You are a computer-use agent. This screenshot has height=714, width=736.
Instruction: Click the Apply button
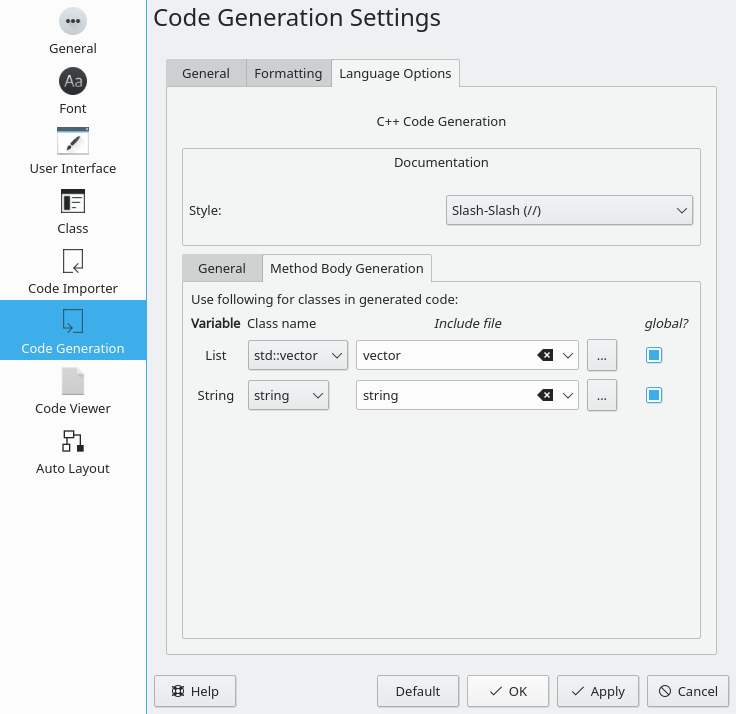click(x=598, y=691)
